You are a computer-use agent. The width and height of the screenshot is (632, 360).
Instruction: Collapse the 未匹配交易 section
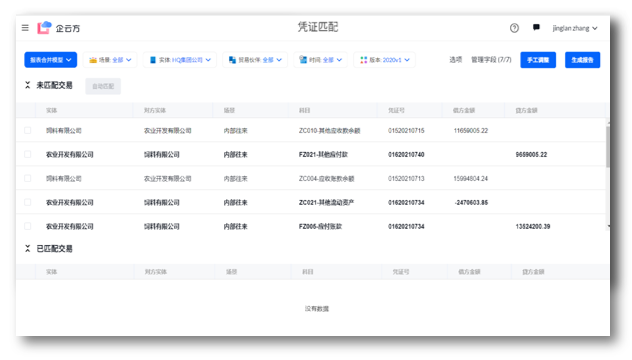pyautogui.click(x=27, y=85)
